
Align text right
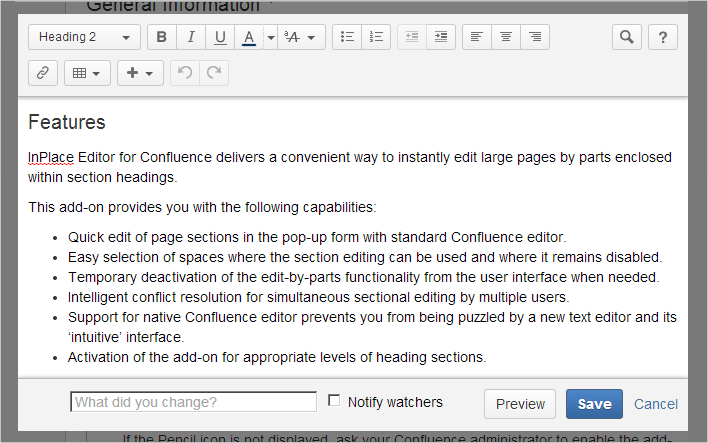click(x=535, y=37)
